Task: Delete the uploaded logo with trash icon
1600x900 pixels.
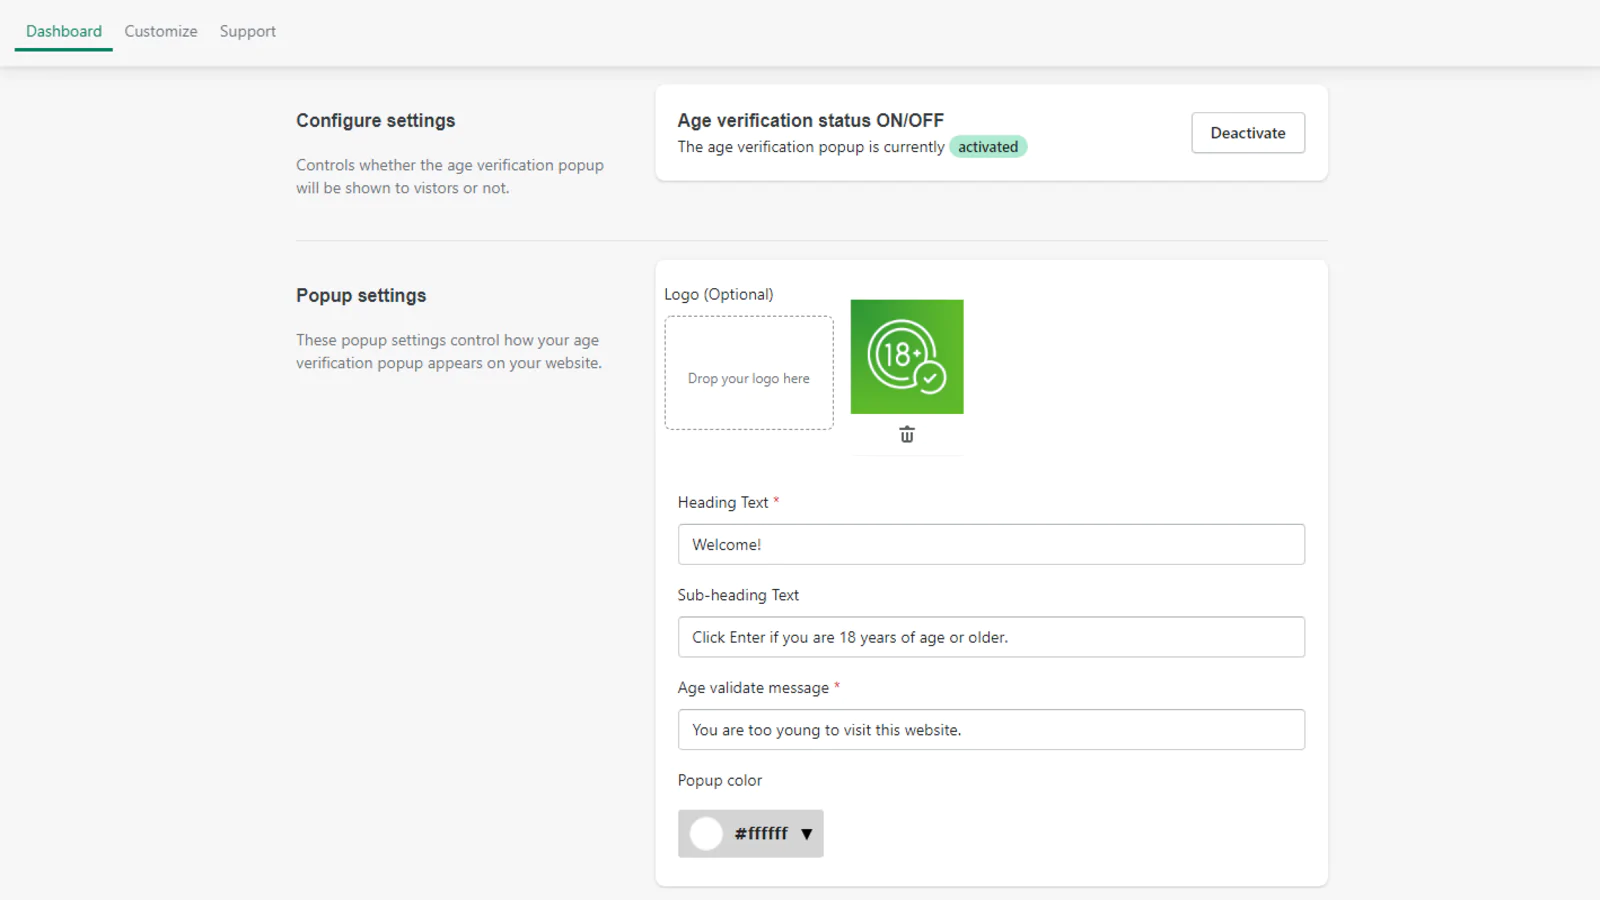Action: pyautogui.click(x=906, y=435)
